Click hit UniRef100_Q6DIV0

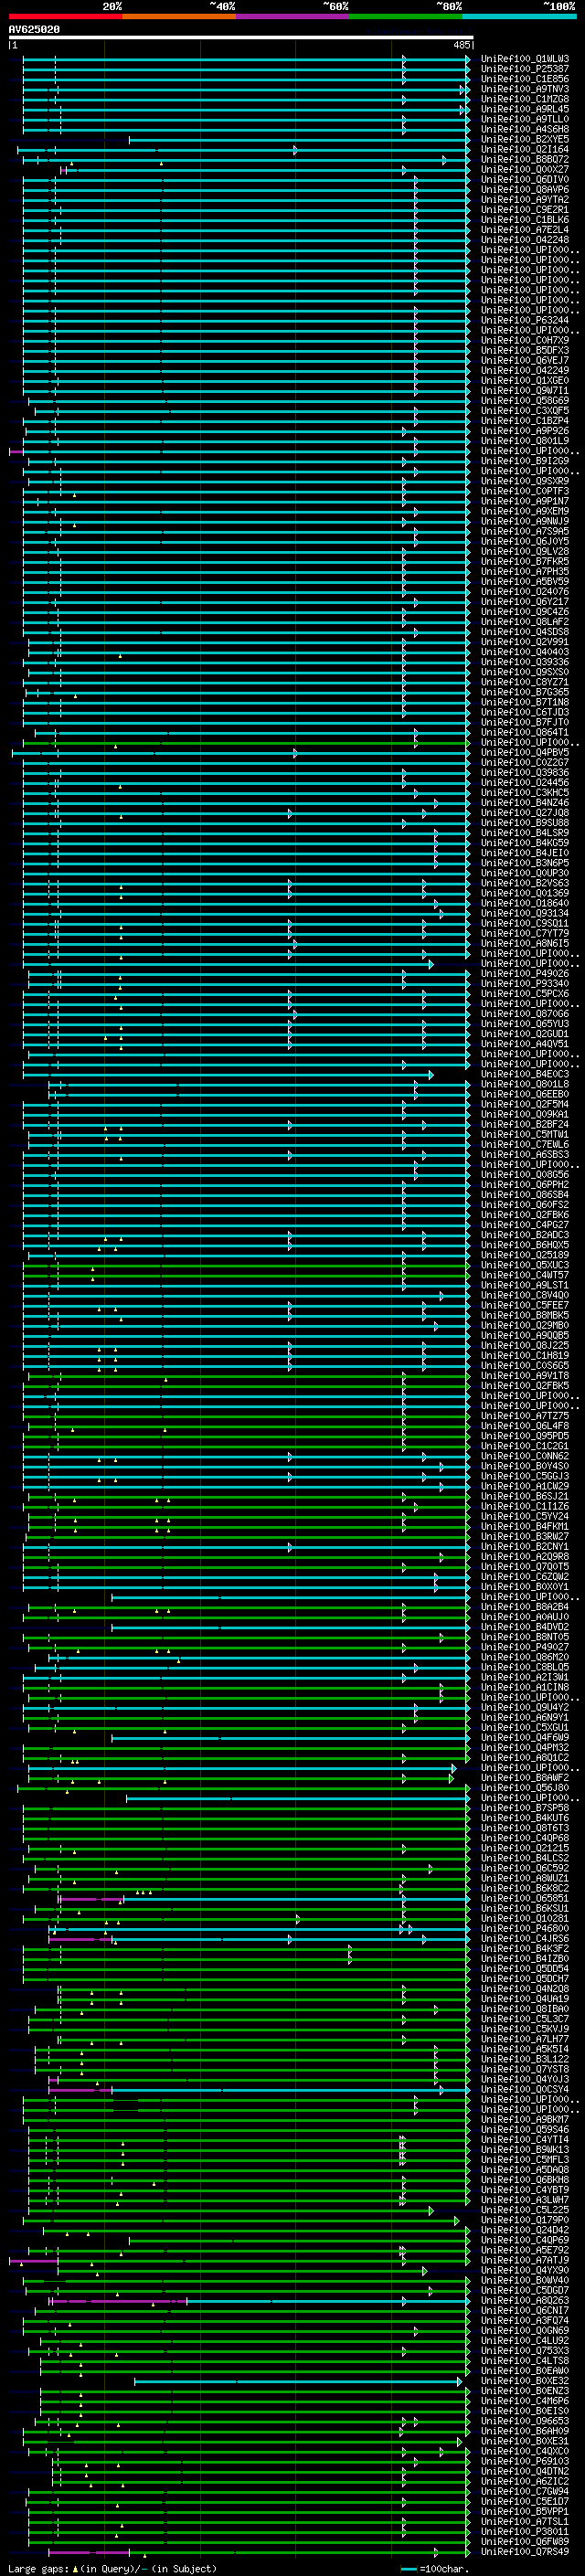(525, 179)
